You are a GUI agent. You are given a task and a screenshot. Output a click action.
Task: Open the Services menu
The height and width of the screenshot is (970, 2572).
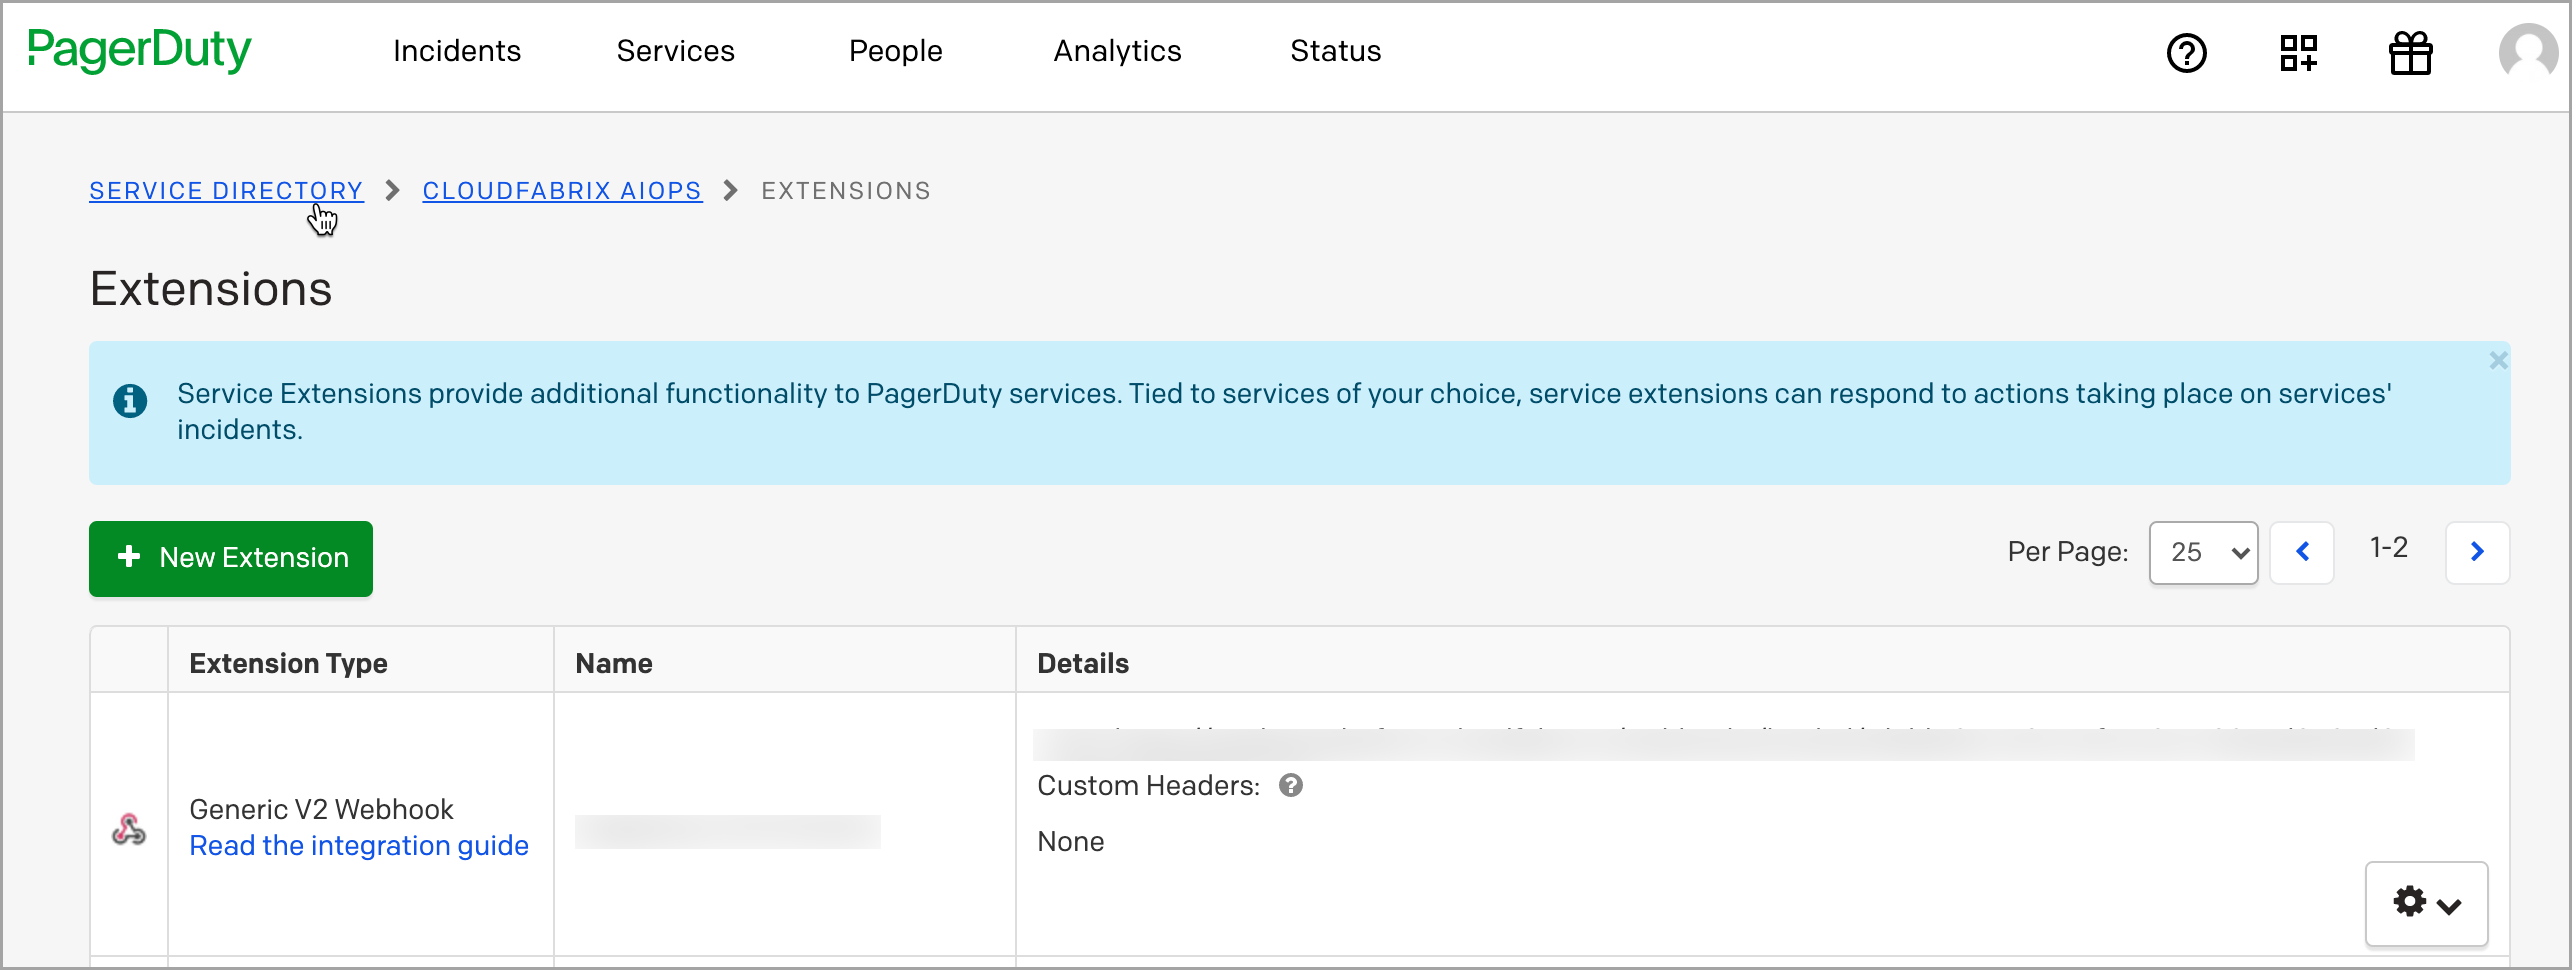pyautogui.click(x=676, y=51)
